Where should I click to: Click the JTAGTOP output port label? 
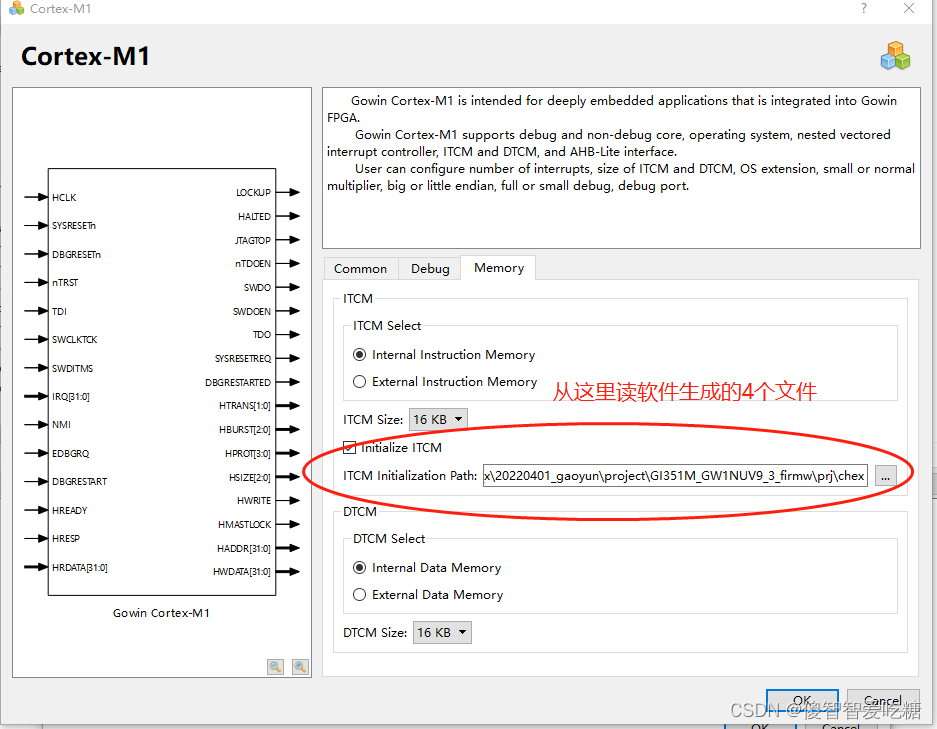pyautogui.click(x=253, y=240)
